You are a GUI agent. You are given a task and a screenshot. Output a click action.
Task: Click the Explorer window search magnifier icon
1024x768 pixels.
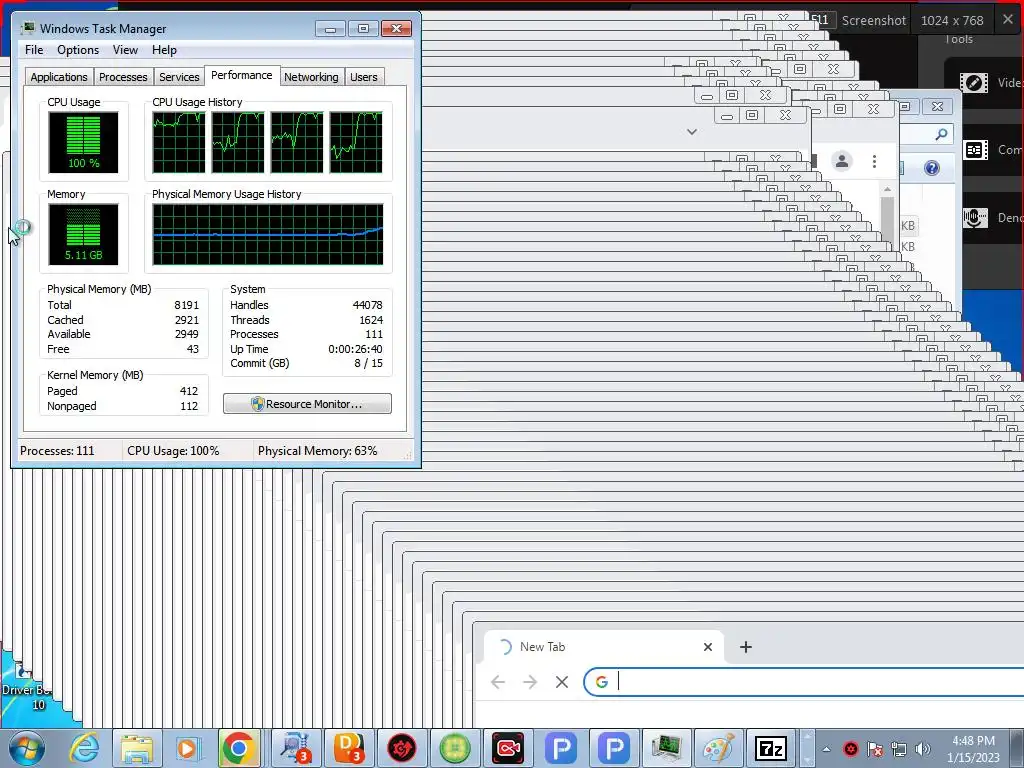tap(940, 134)
